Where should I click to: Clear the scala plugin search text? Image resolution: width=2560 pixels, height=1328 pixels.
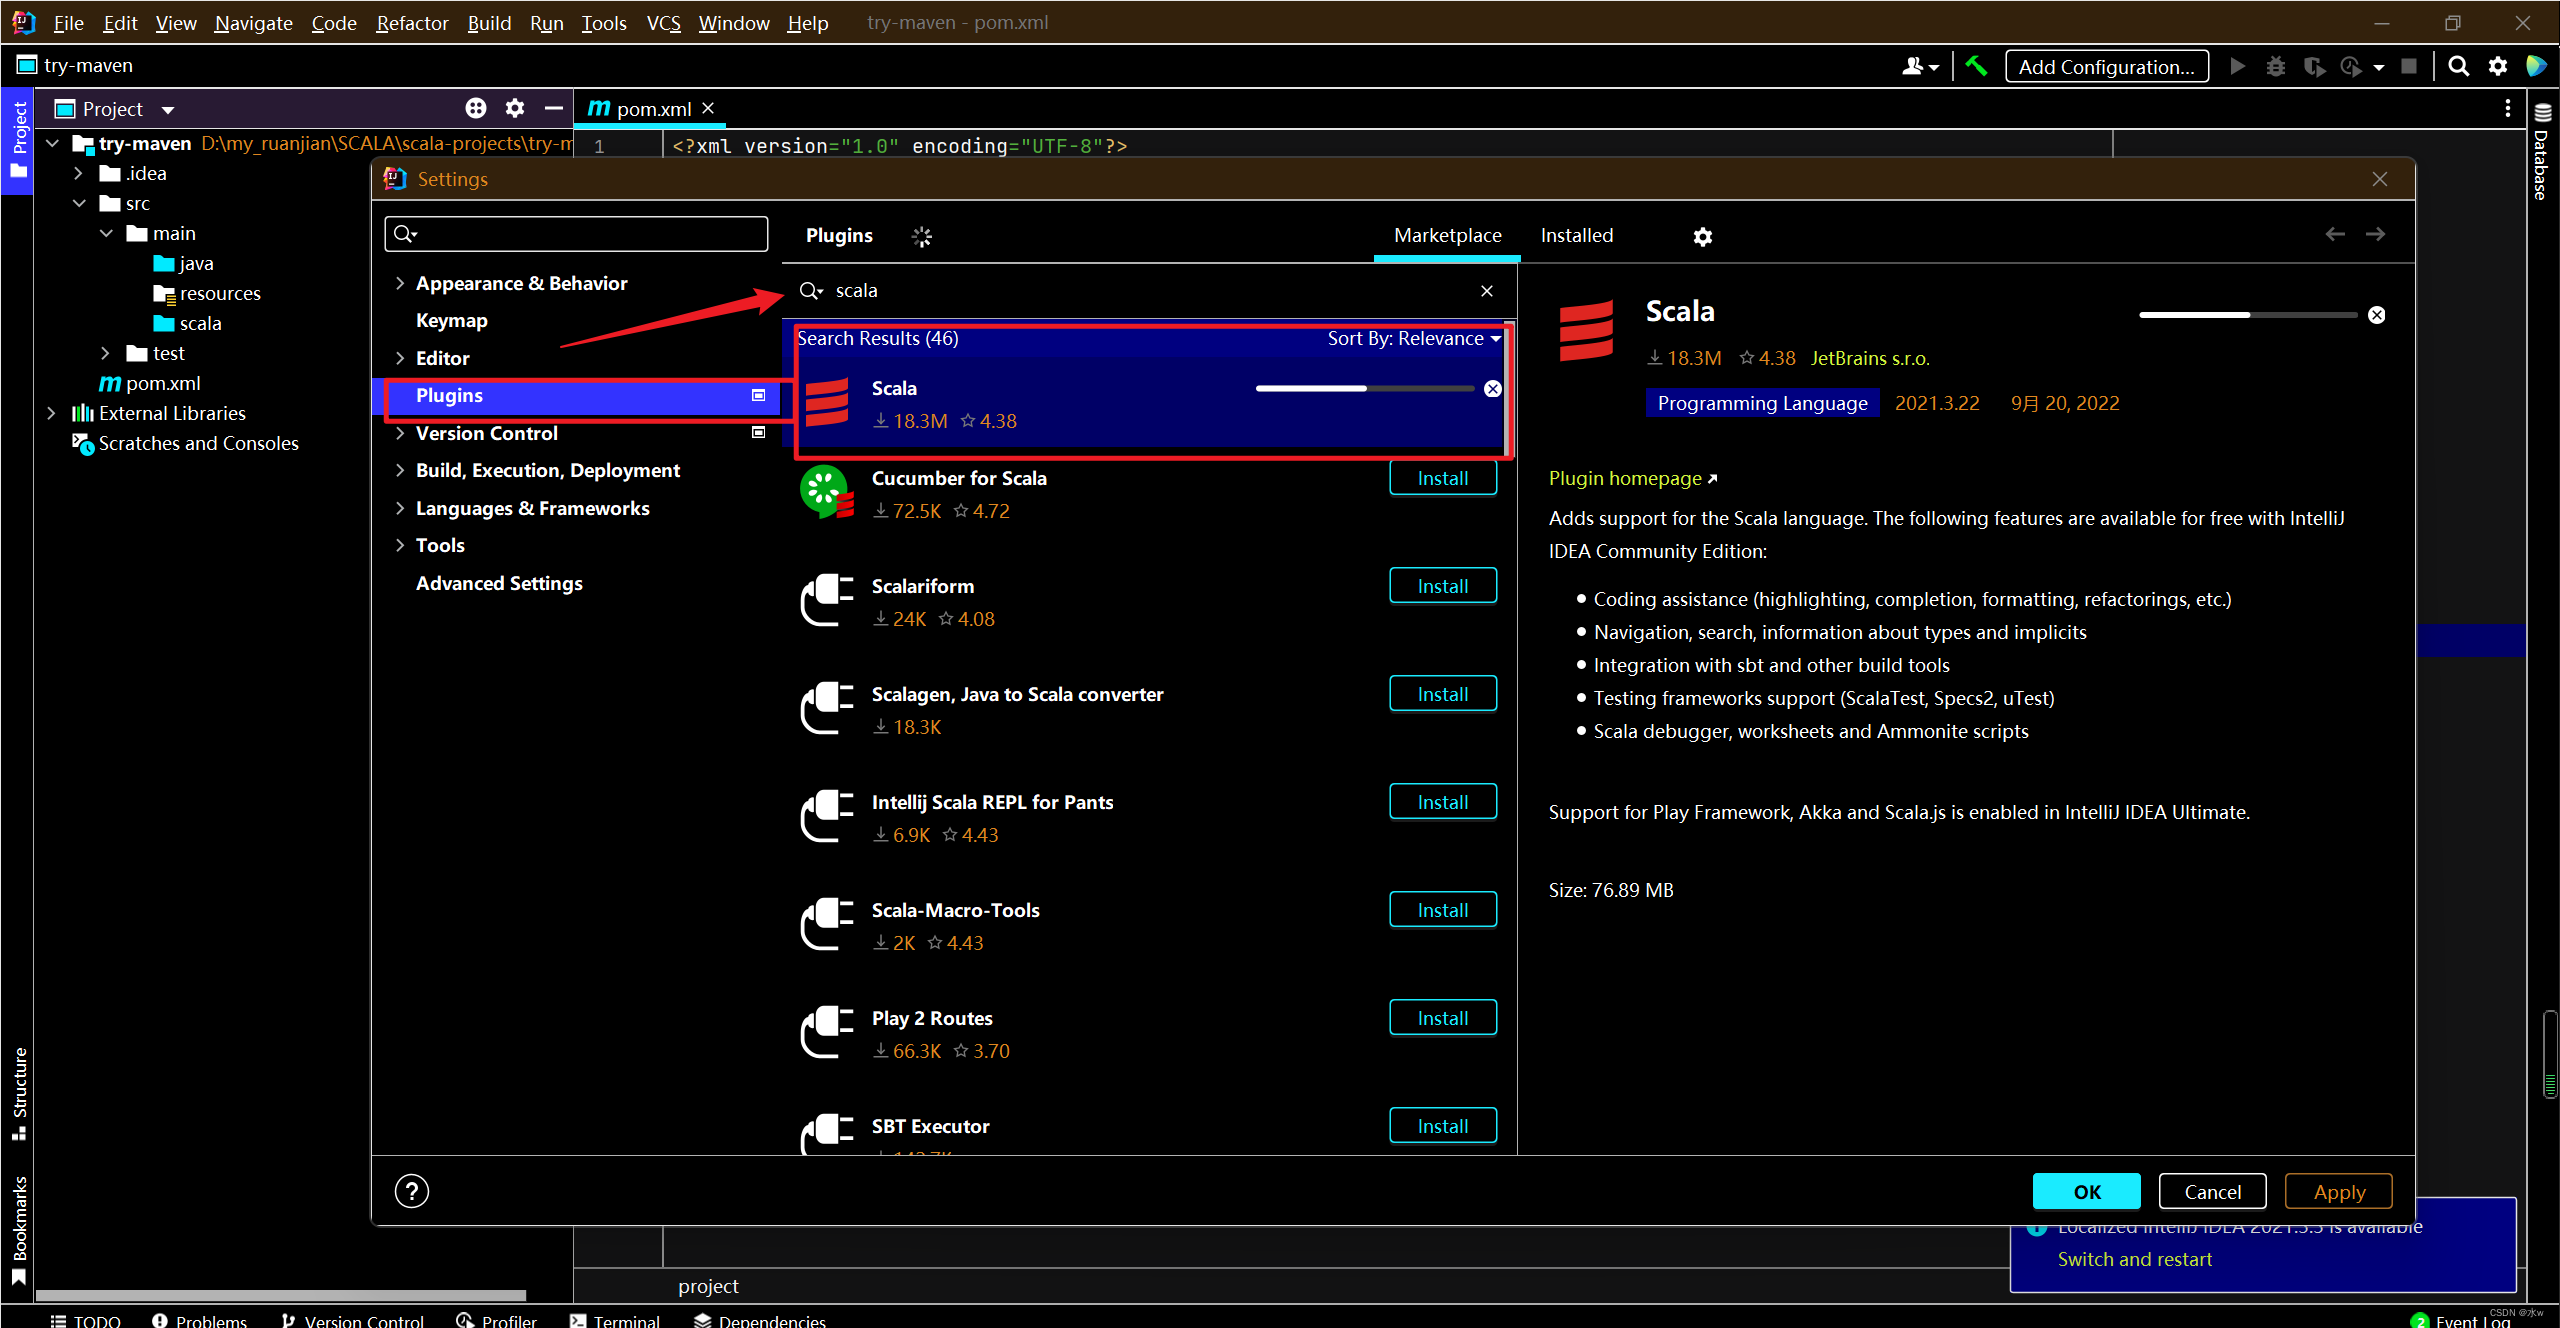point(1487,291)
